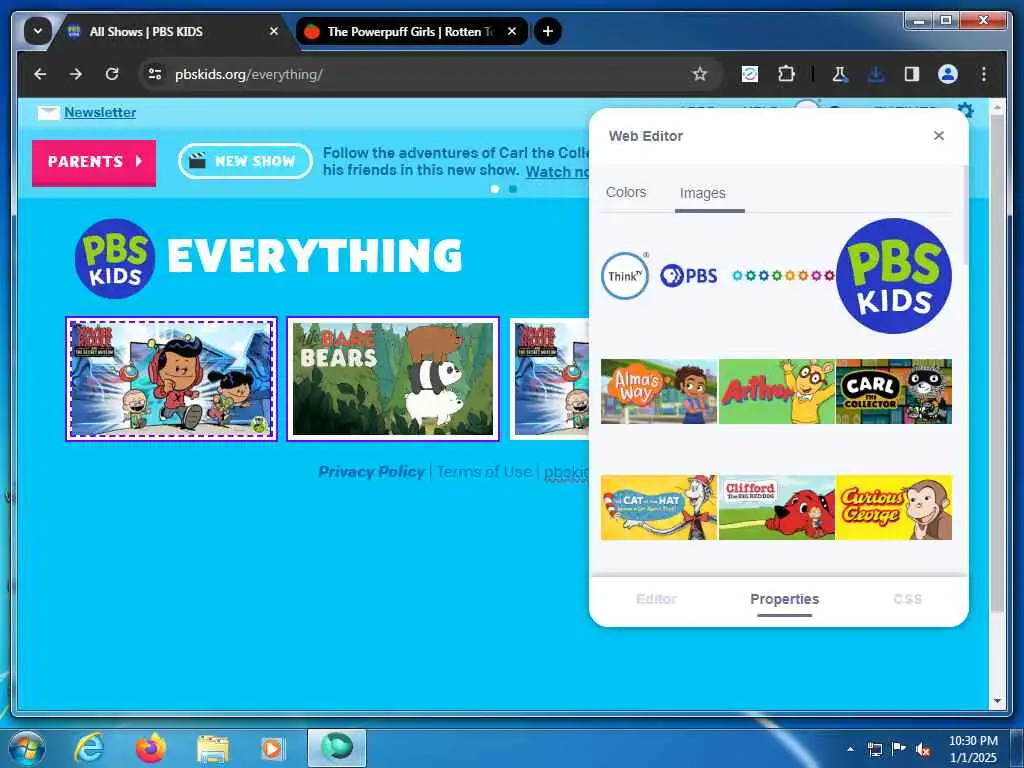Click the NEW SHOW button
1024x768 pixels.
pos(245,161)
